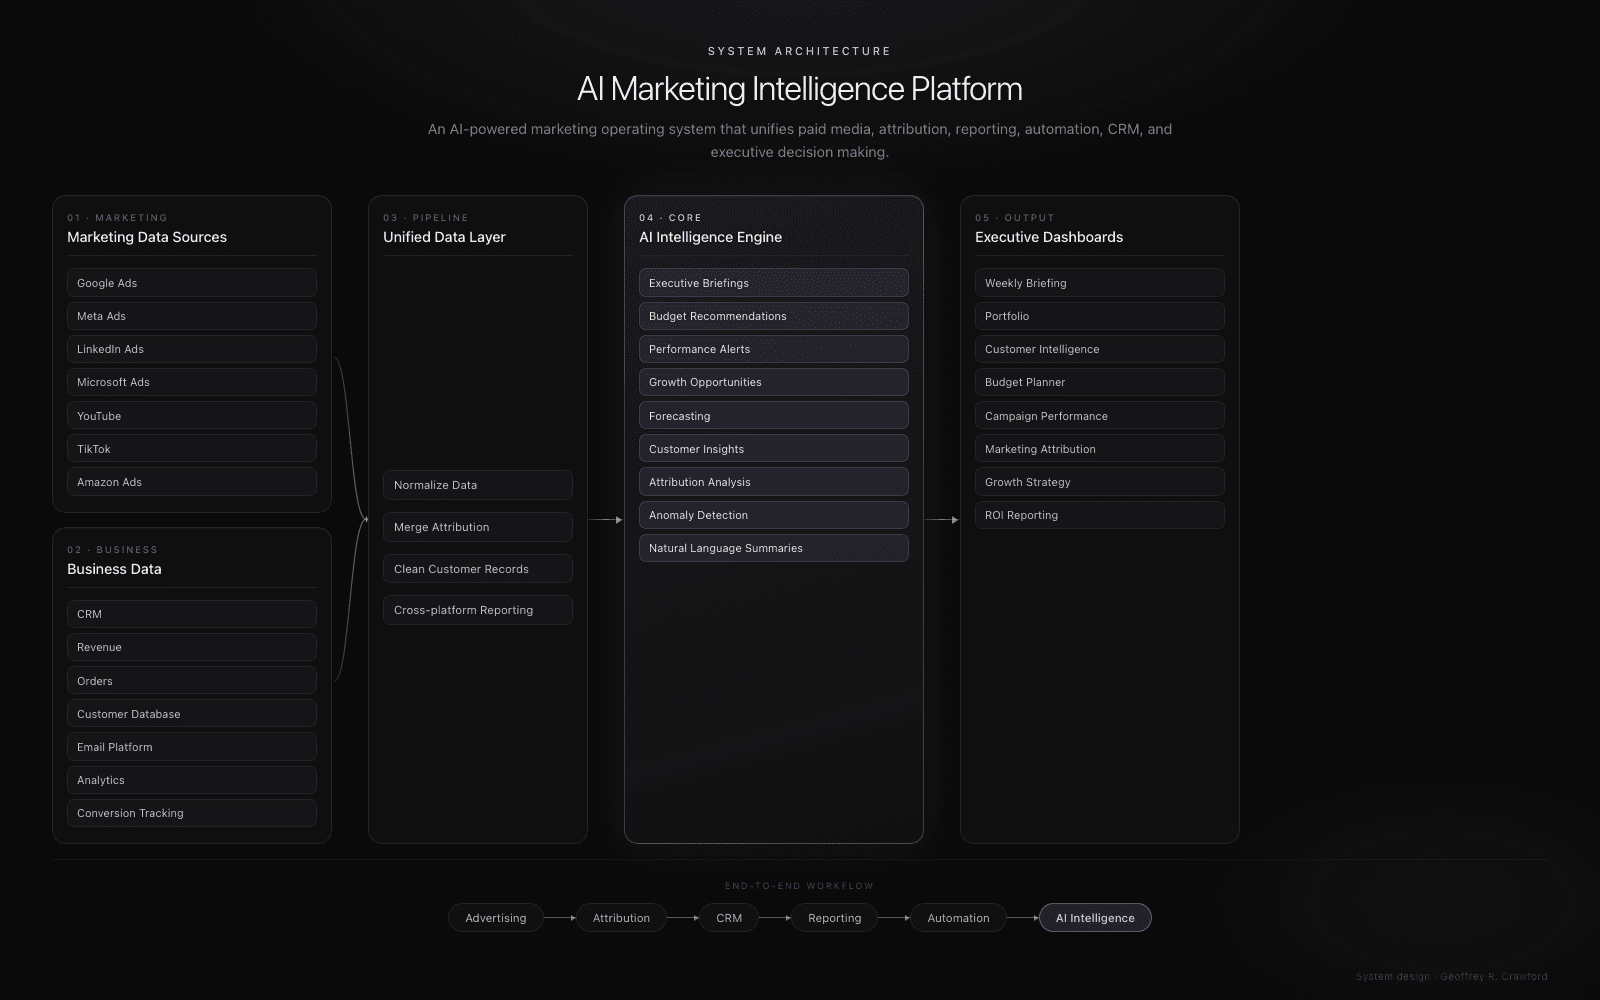Image resolution: width=1600 pixels, height=1000 pixels.
Task: Click the AI Intelligence Engine heading
Action: click(711, 237)
